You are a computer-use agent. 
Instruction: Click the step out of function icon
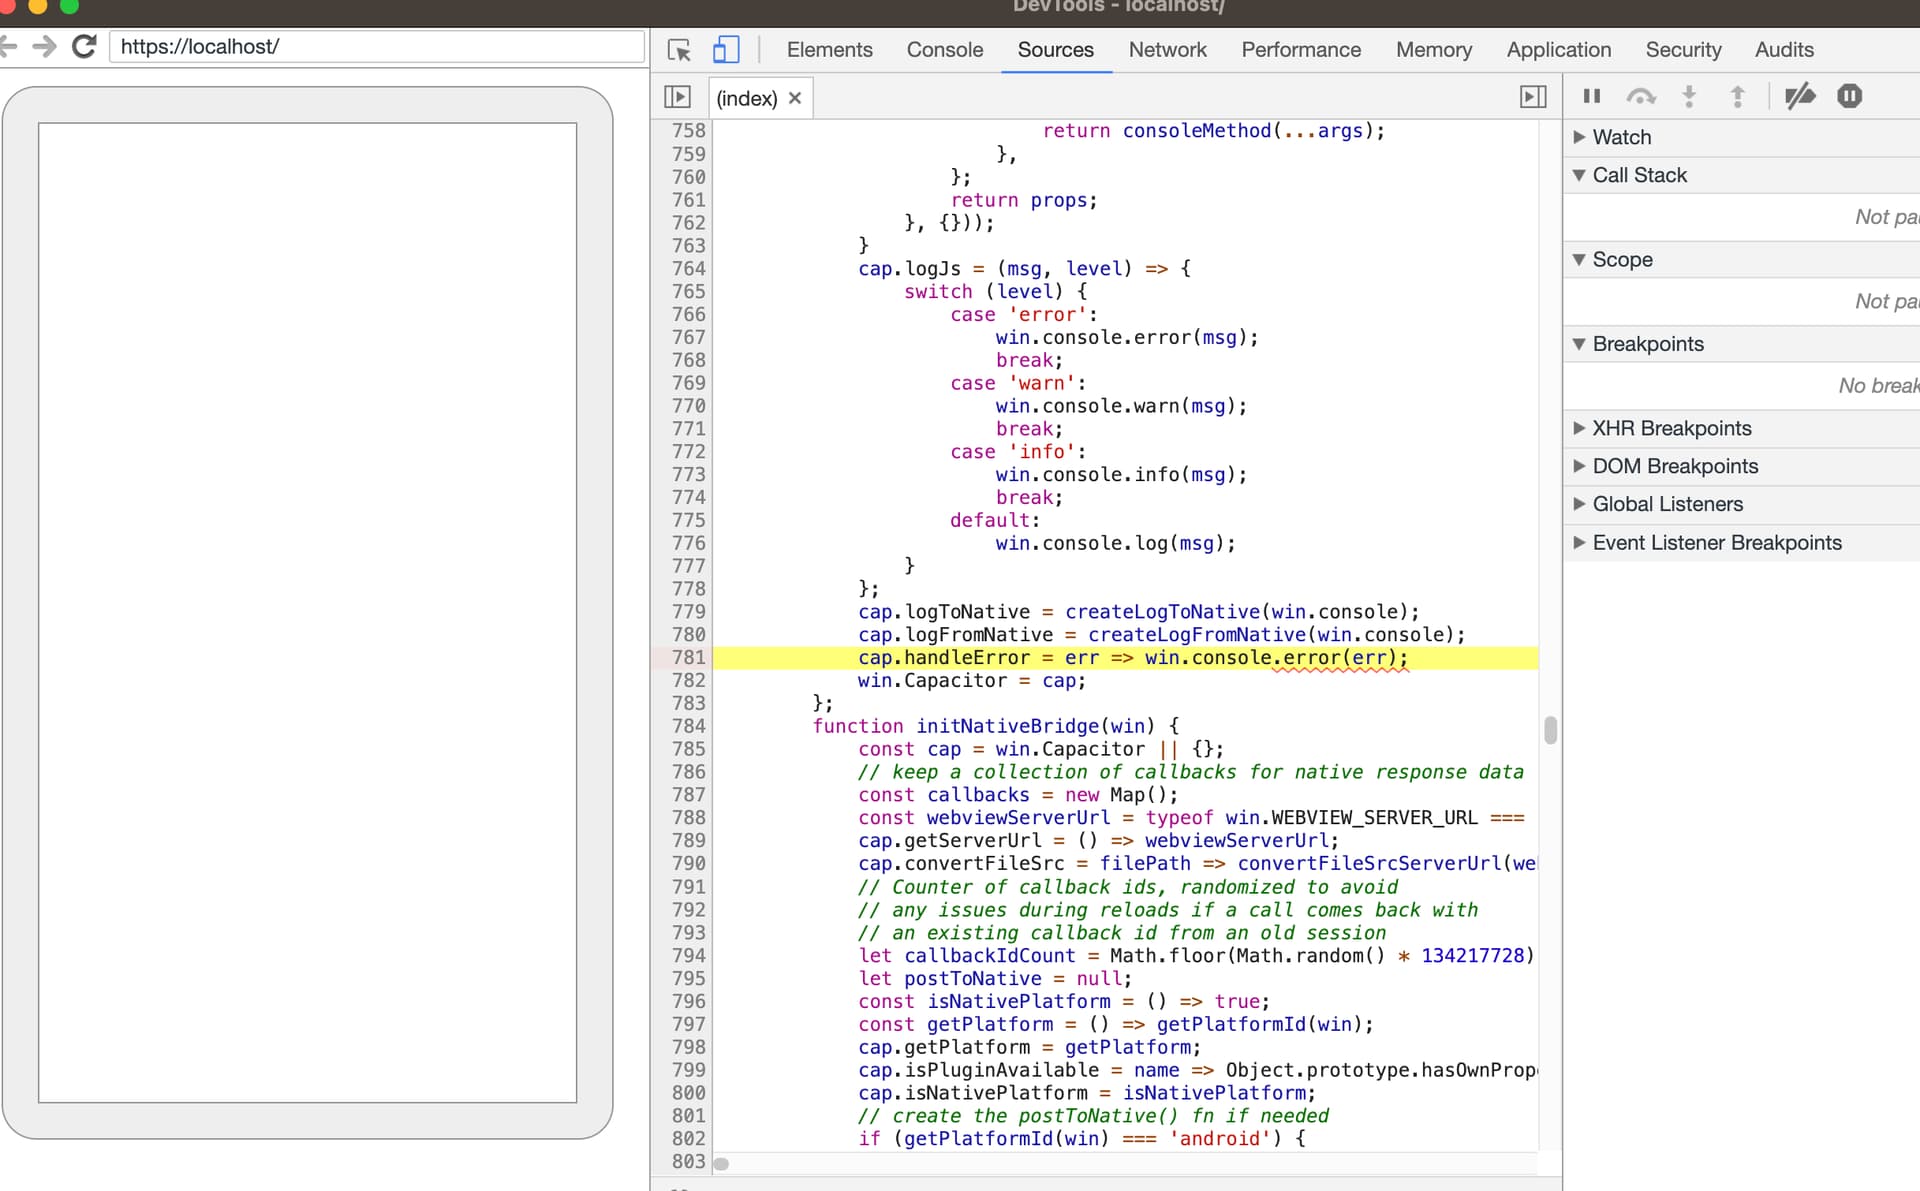[x=1737, y=97]
